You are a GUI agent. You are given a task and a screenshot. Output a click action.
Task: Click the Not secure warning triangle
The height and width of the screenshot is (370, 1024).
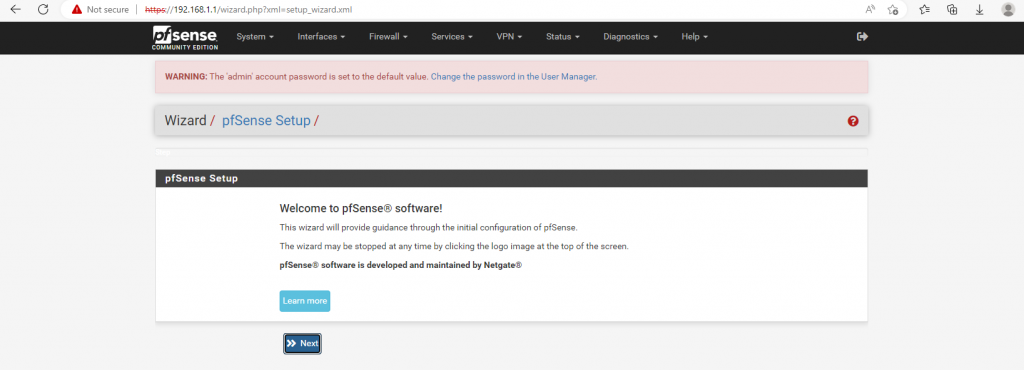[x=77, y=9]
